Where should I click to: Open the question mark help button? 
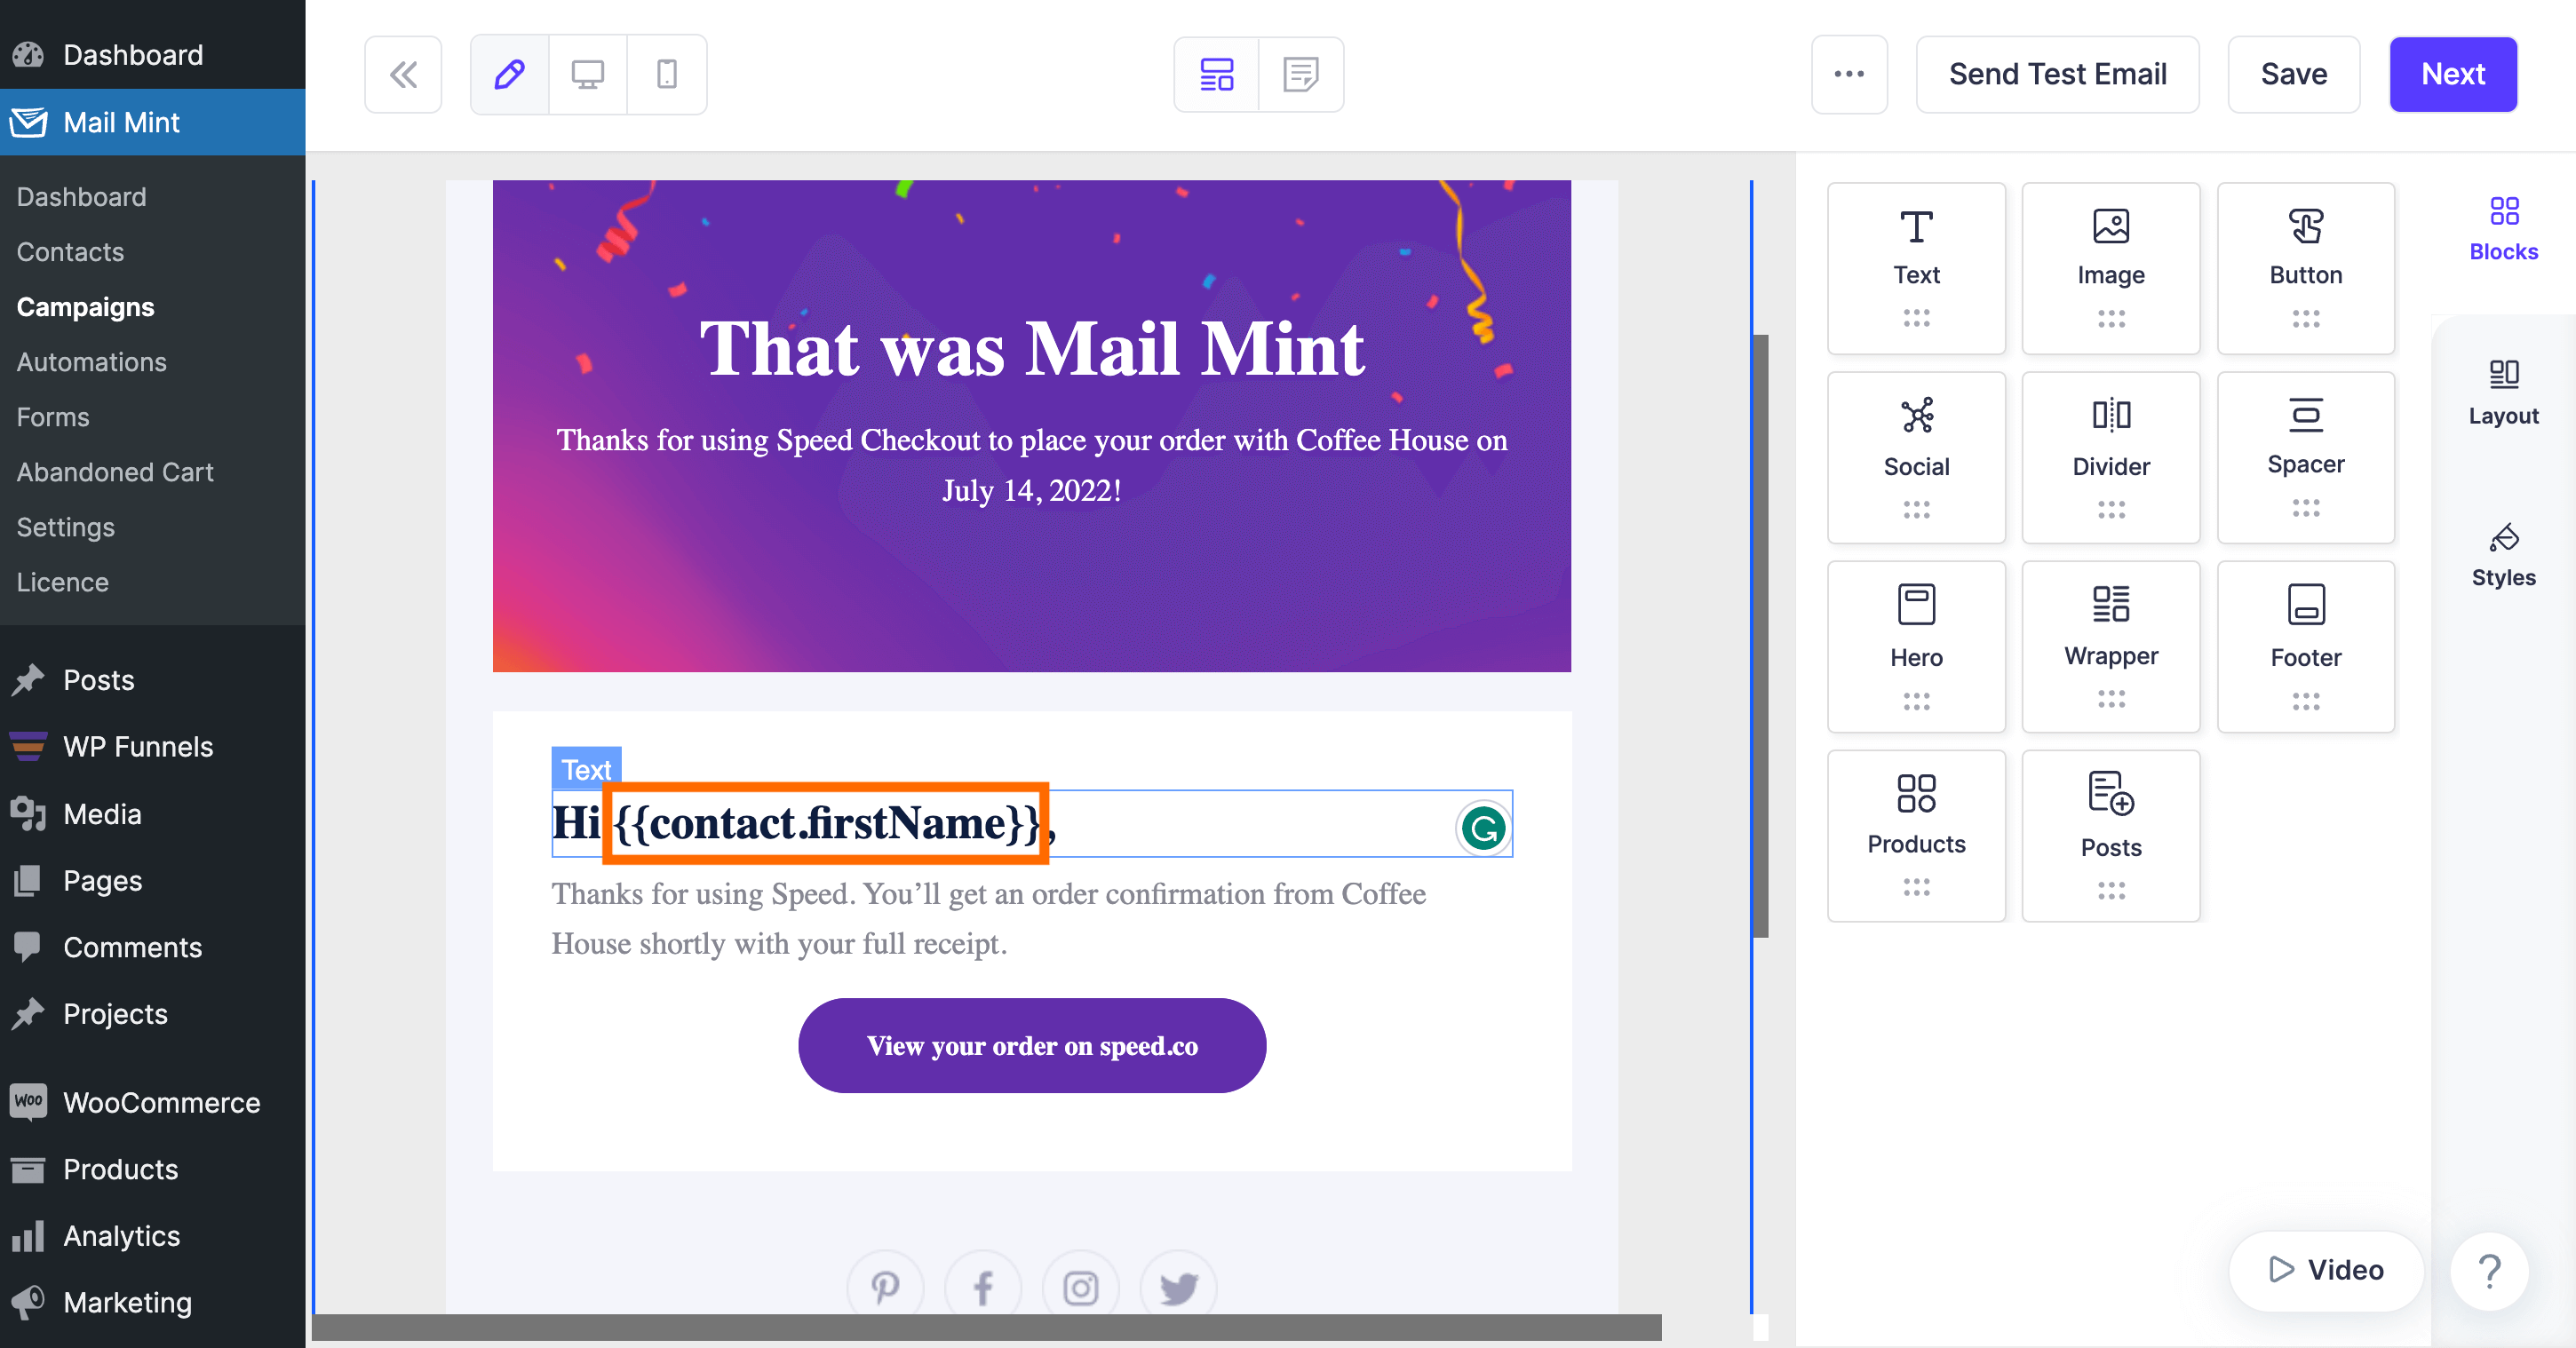click(x=2489, y=1271)
